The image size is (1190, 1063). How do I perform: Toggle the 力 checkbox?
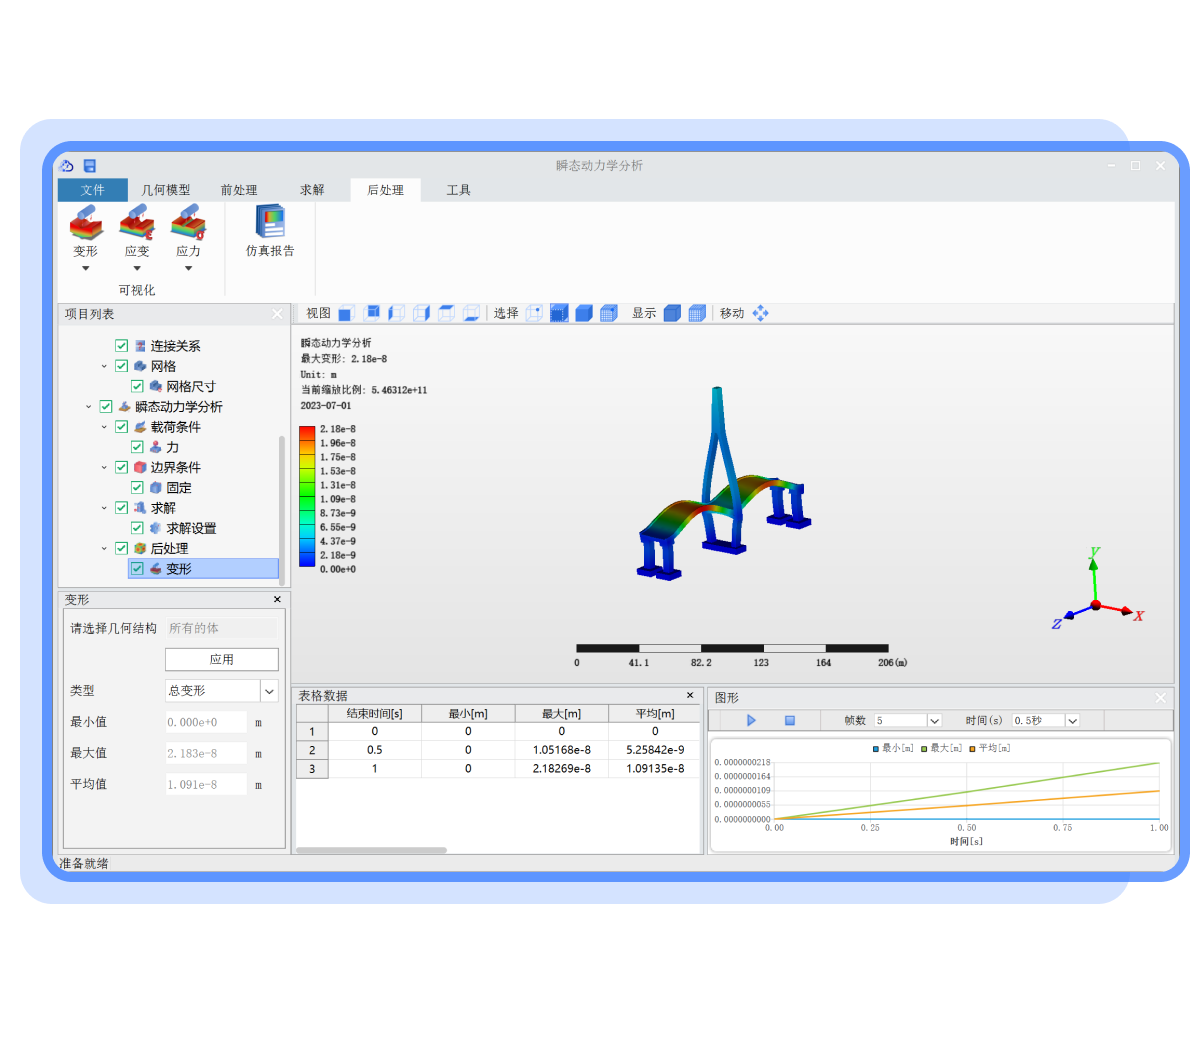(x=137, y=447)
